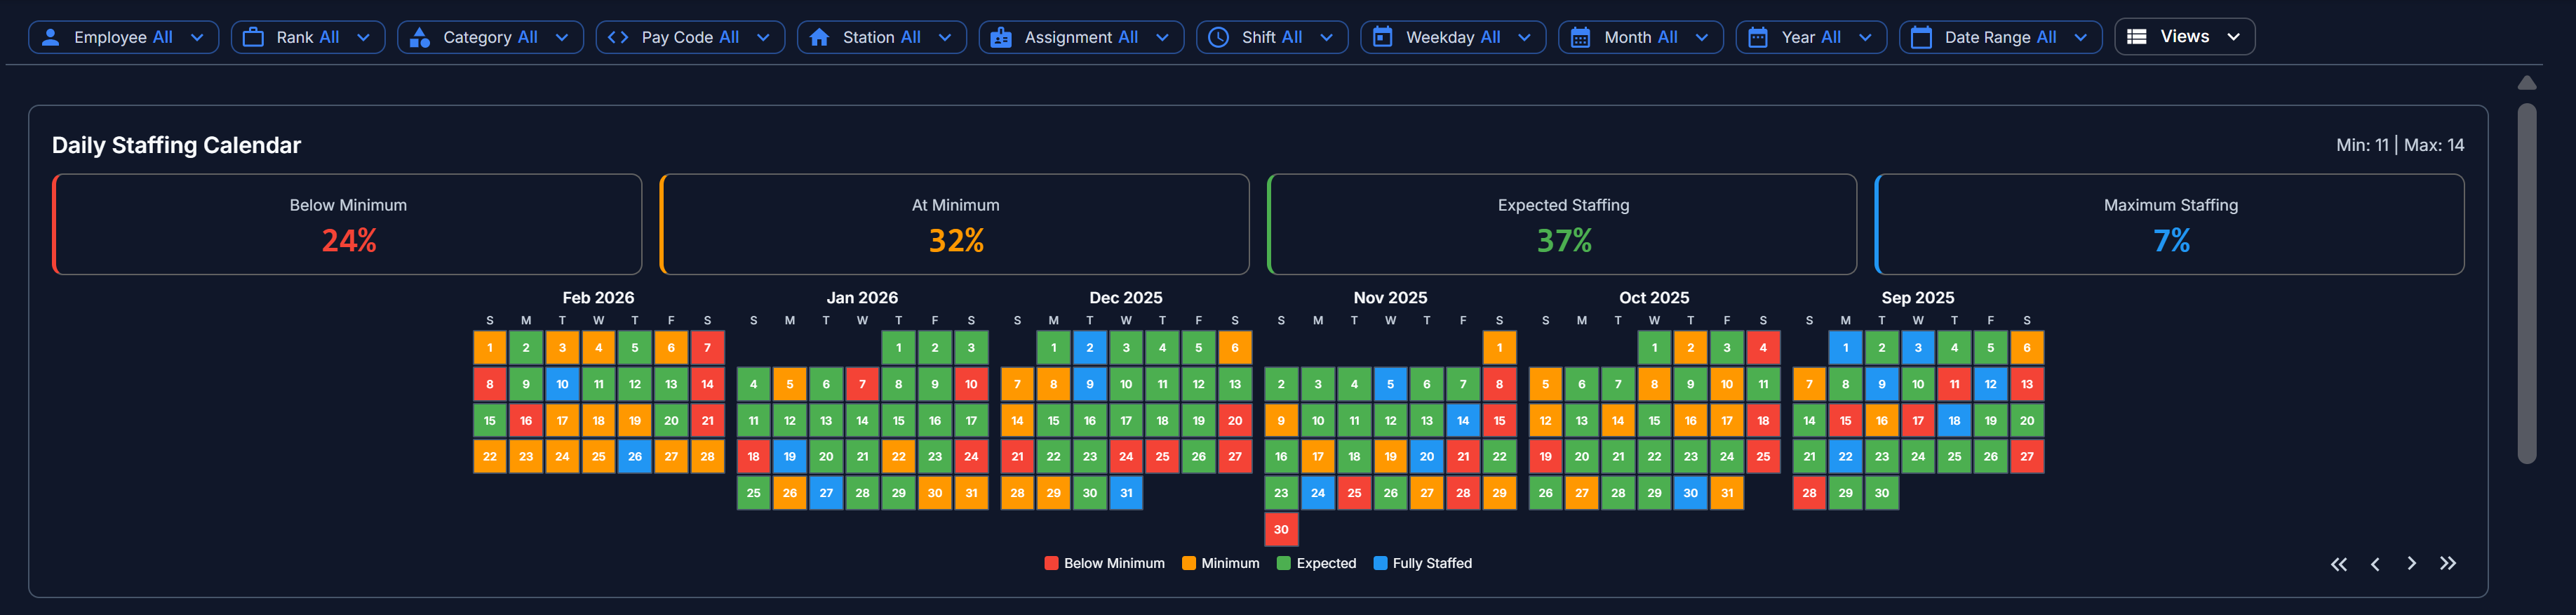Select February 10 in Feb 2026 calendar
Image resolution: width=2576 pixels, height=615 pixels.
(x=562, y=384)
